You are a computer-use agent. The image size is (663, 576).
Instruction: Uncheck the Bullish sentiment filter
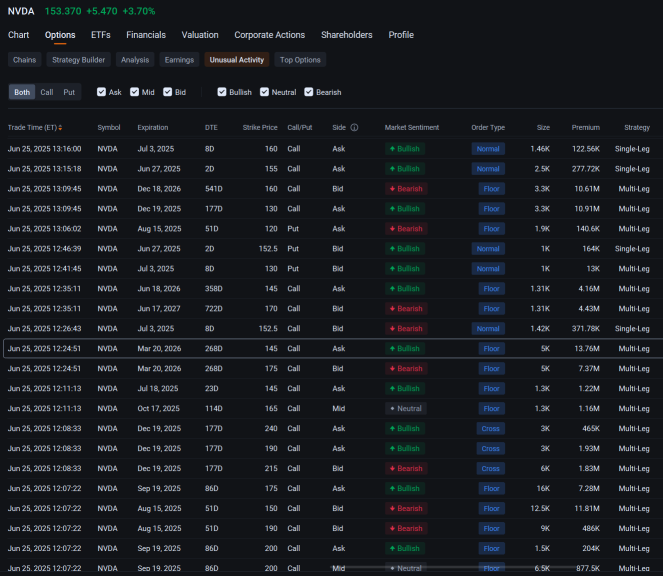[x=222, y=92]
